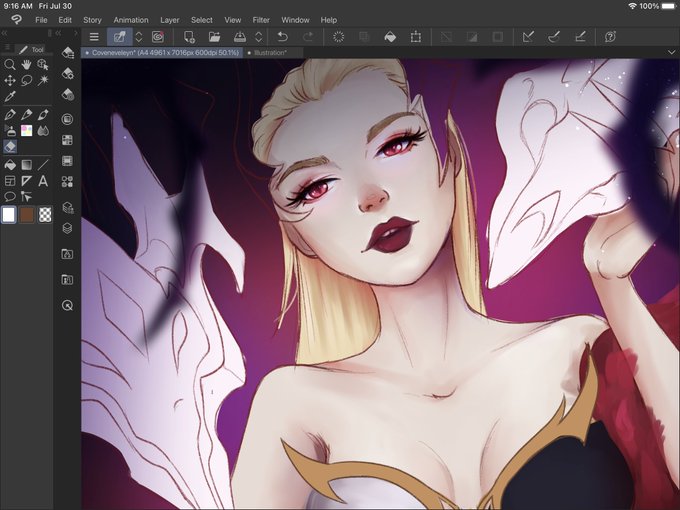Screen dimensions: 680x510
Task: Select the highlighted Eraser tool
Action: click(10, 147)
